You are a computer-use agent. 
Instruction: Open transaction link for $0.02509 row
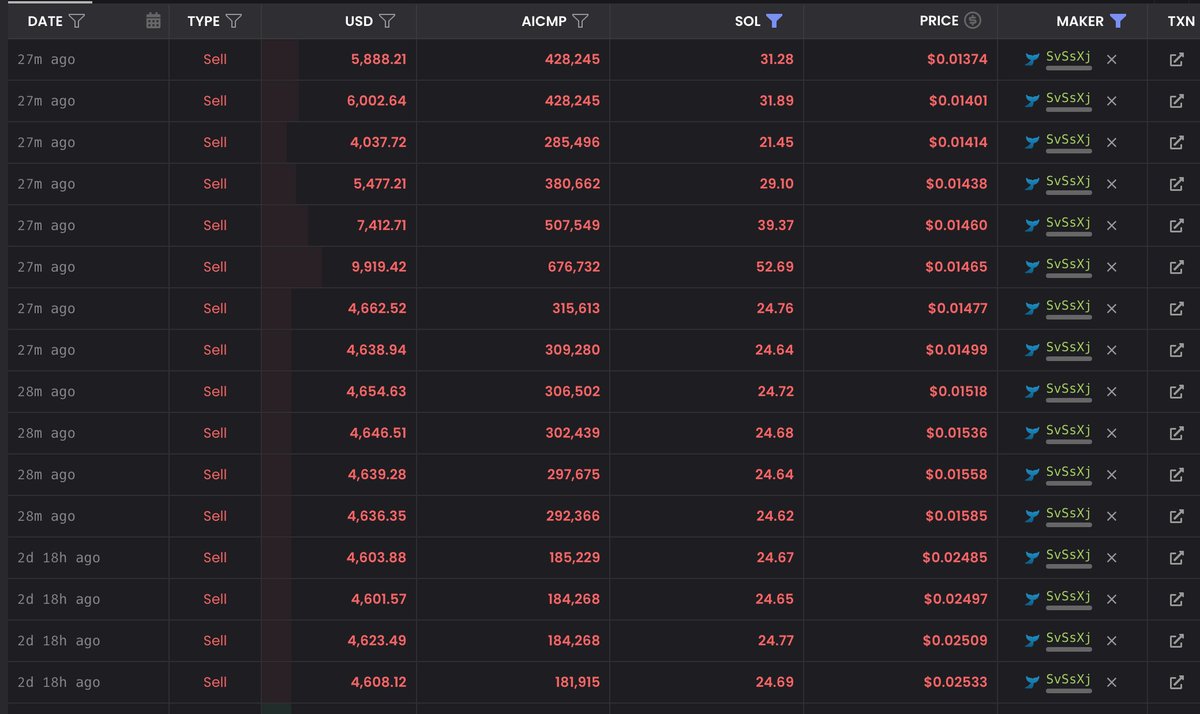click(1176, 641)
